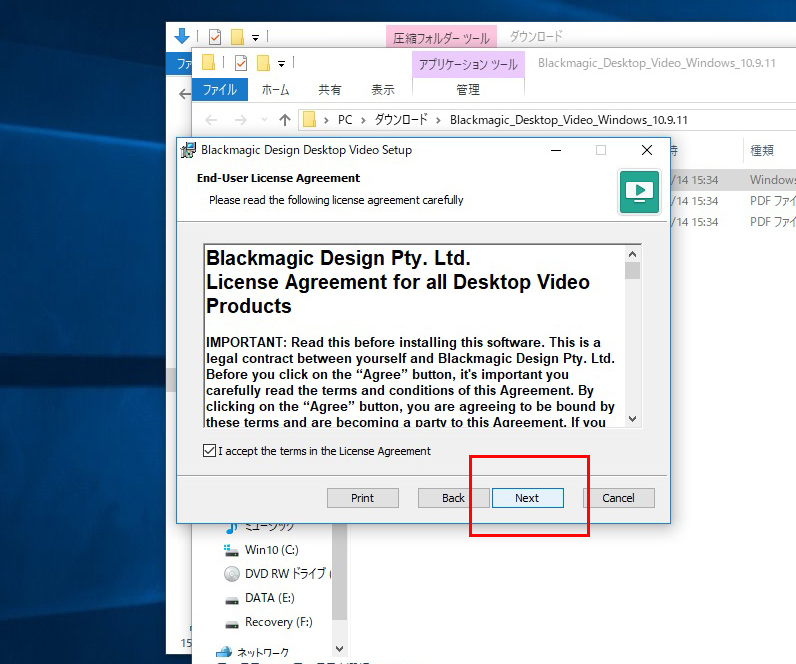Screen dimensions: 796x664
Task: Open the ホーム ribbon tab
Action: tap(276, 90)
